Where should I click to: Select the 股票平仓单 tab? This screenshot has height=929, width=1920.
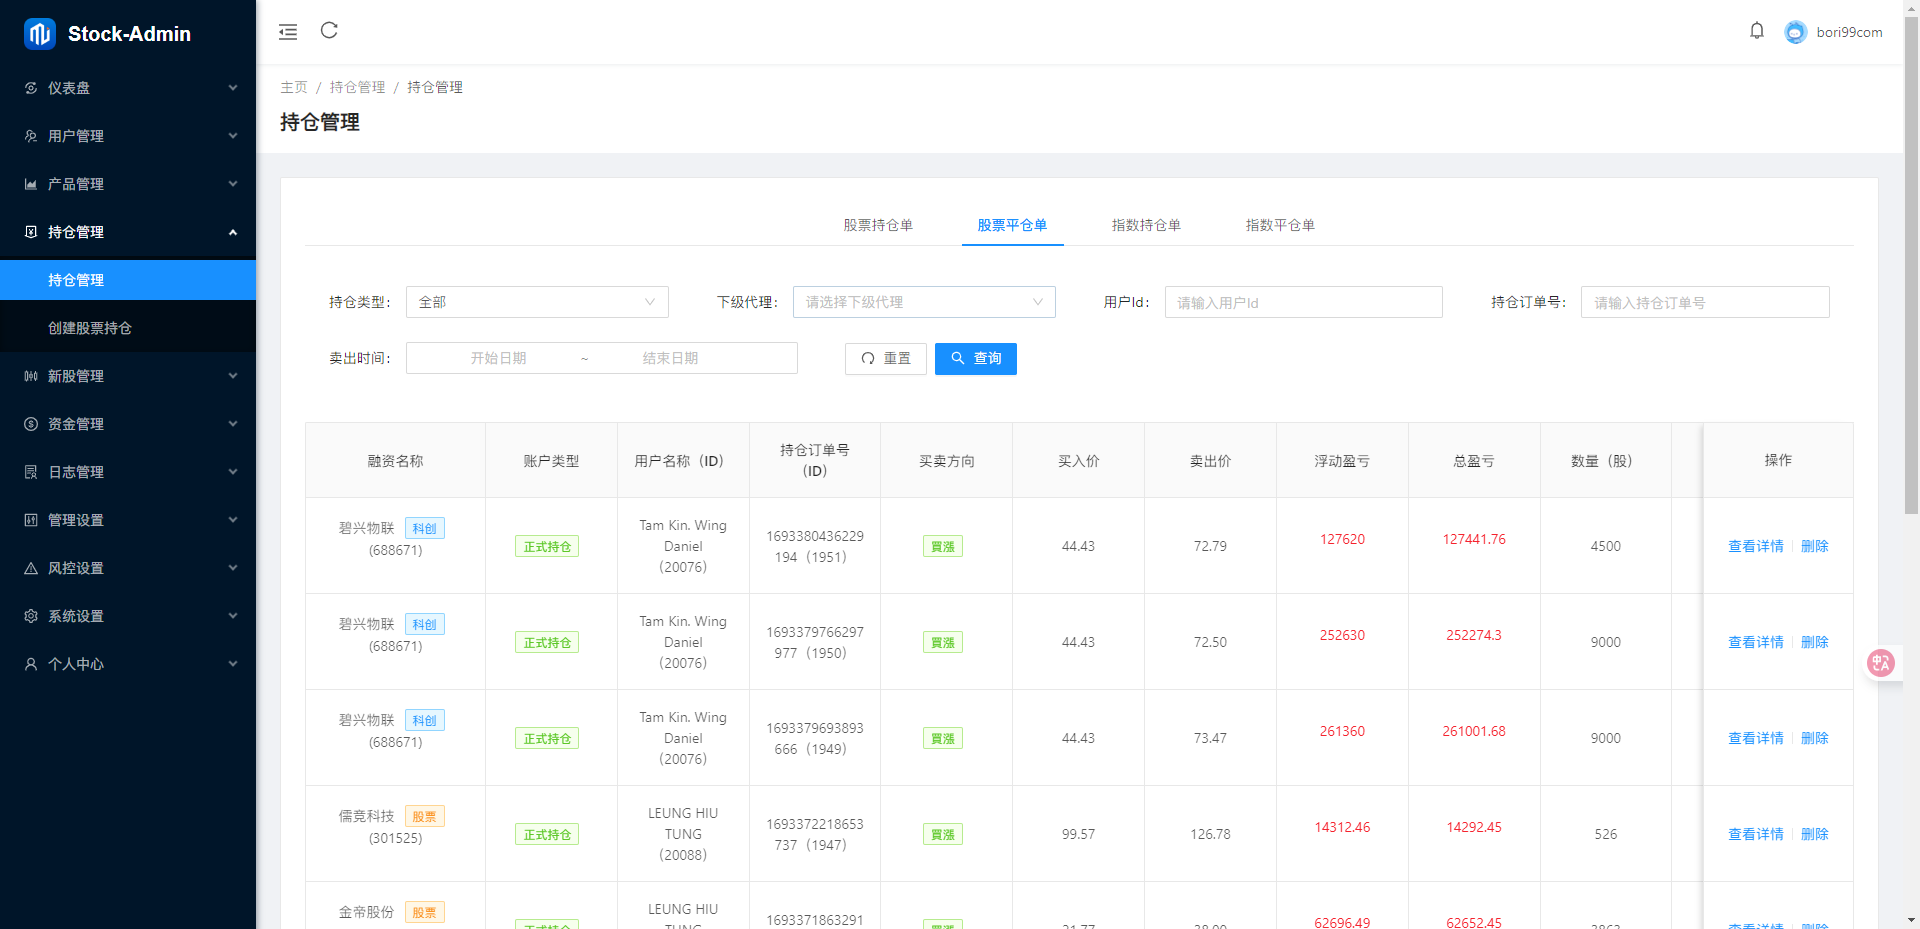click(x=1012, y=225)
